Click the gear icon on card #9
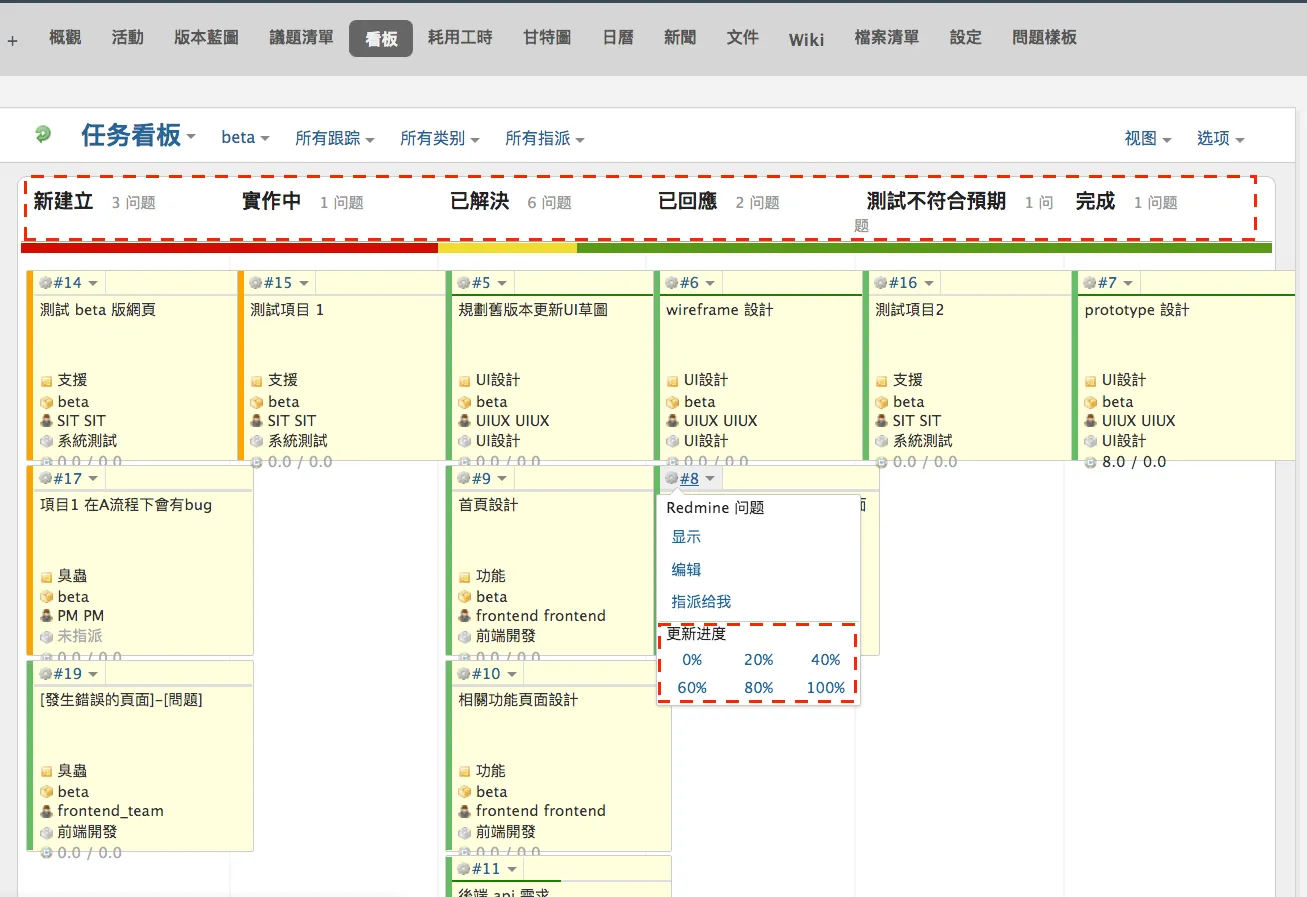Screen dimensions: 1307x897 (464, 478)
